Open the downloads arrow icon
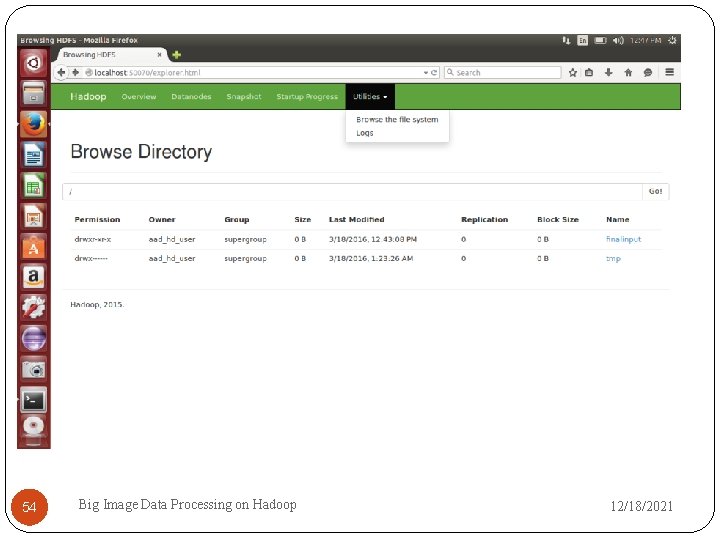This screenshot has width=720, height=540. tap(608, 73)
